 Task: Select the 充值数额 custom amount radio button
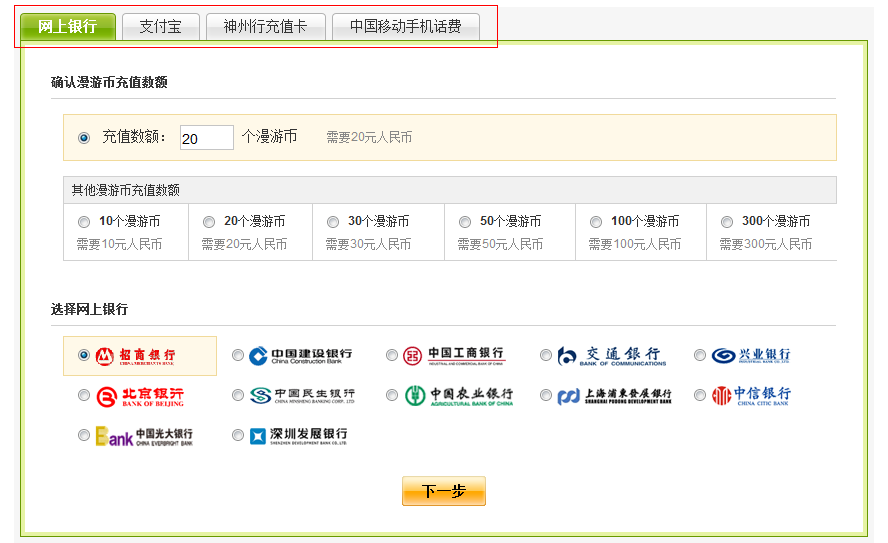pos(84,138)
